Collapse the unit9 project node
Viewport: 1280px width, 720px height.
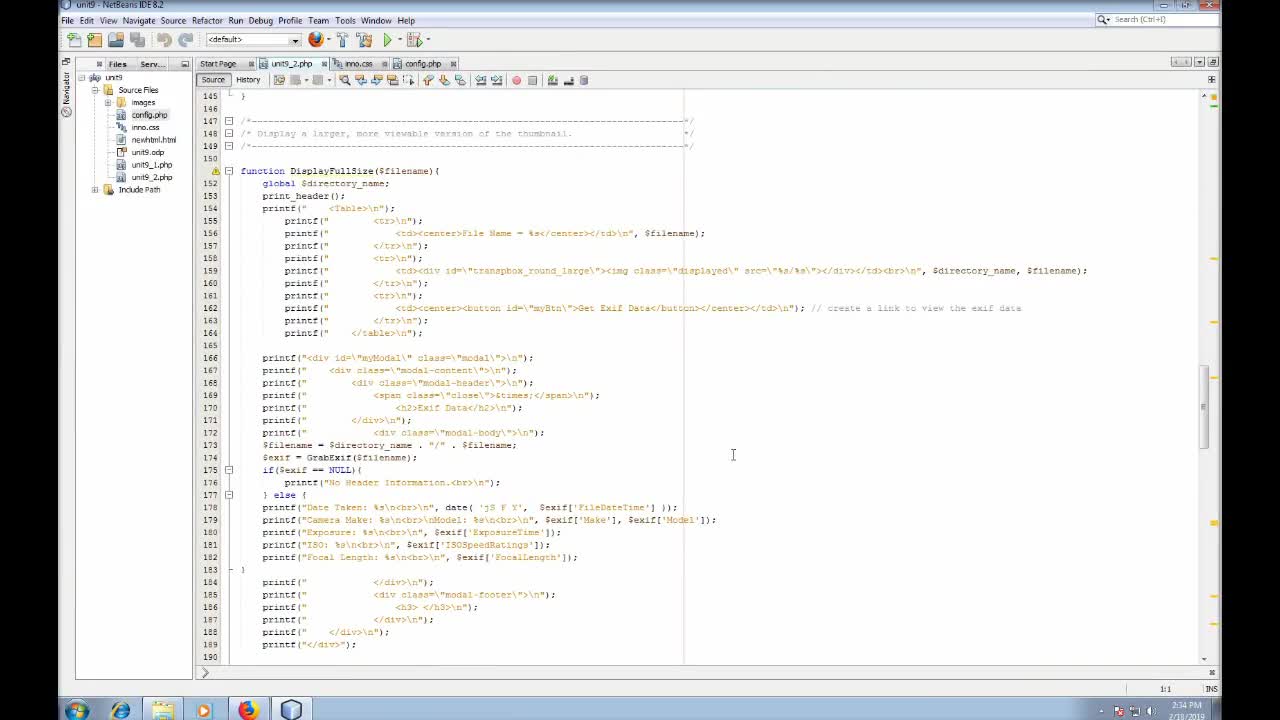tap(83, 77)
